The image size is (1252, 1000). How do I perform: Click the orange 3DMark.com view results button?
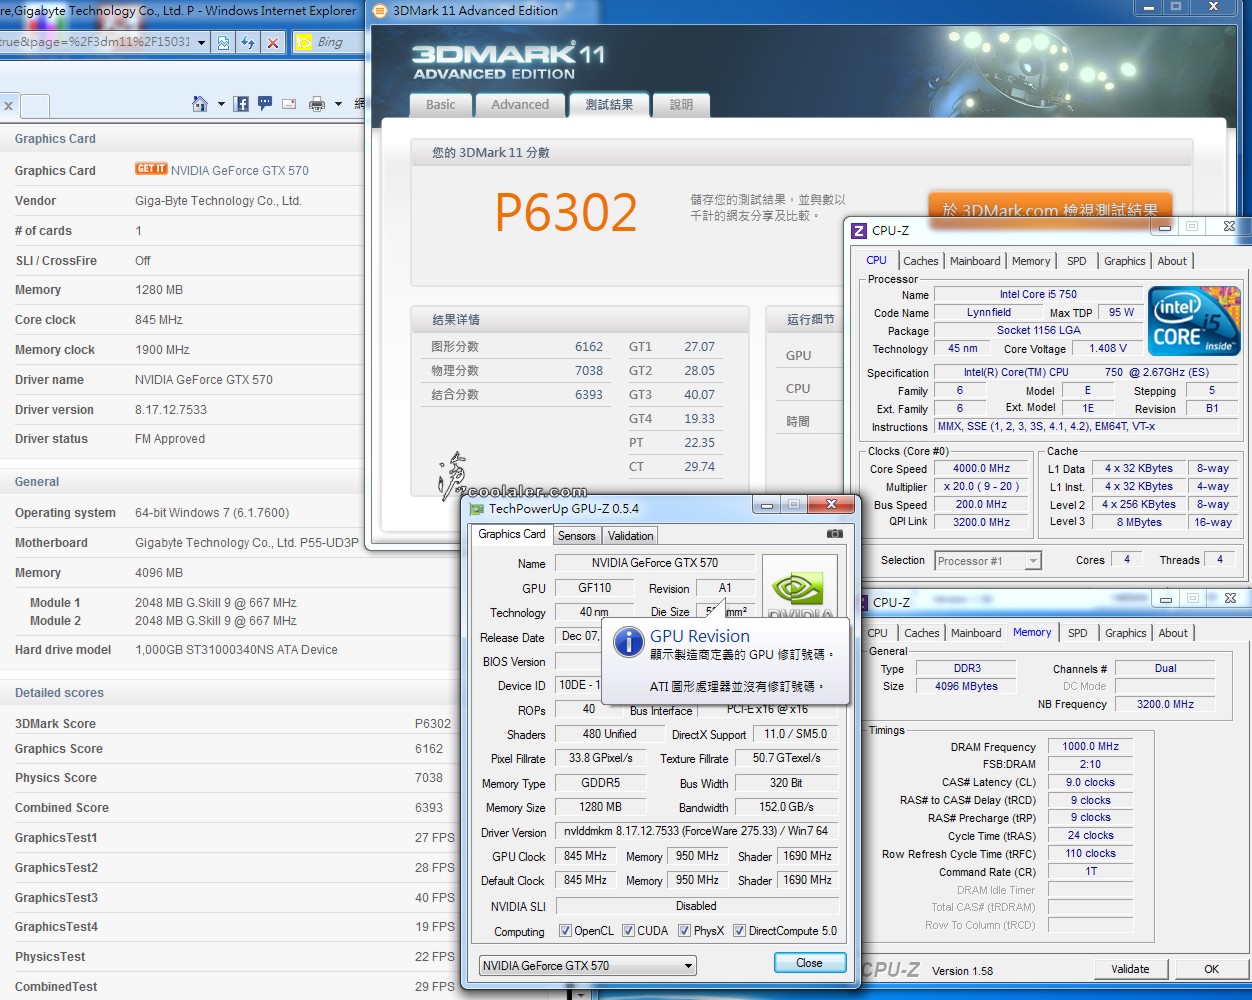click(x=1050, y=209)
